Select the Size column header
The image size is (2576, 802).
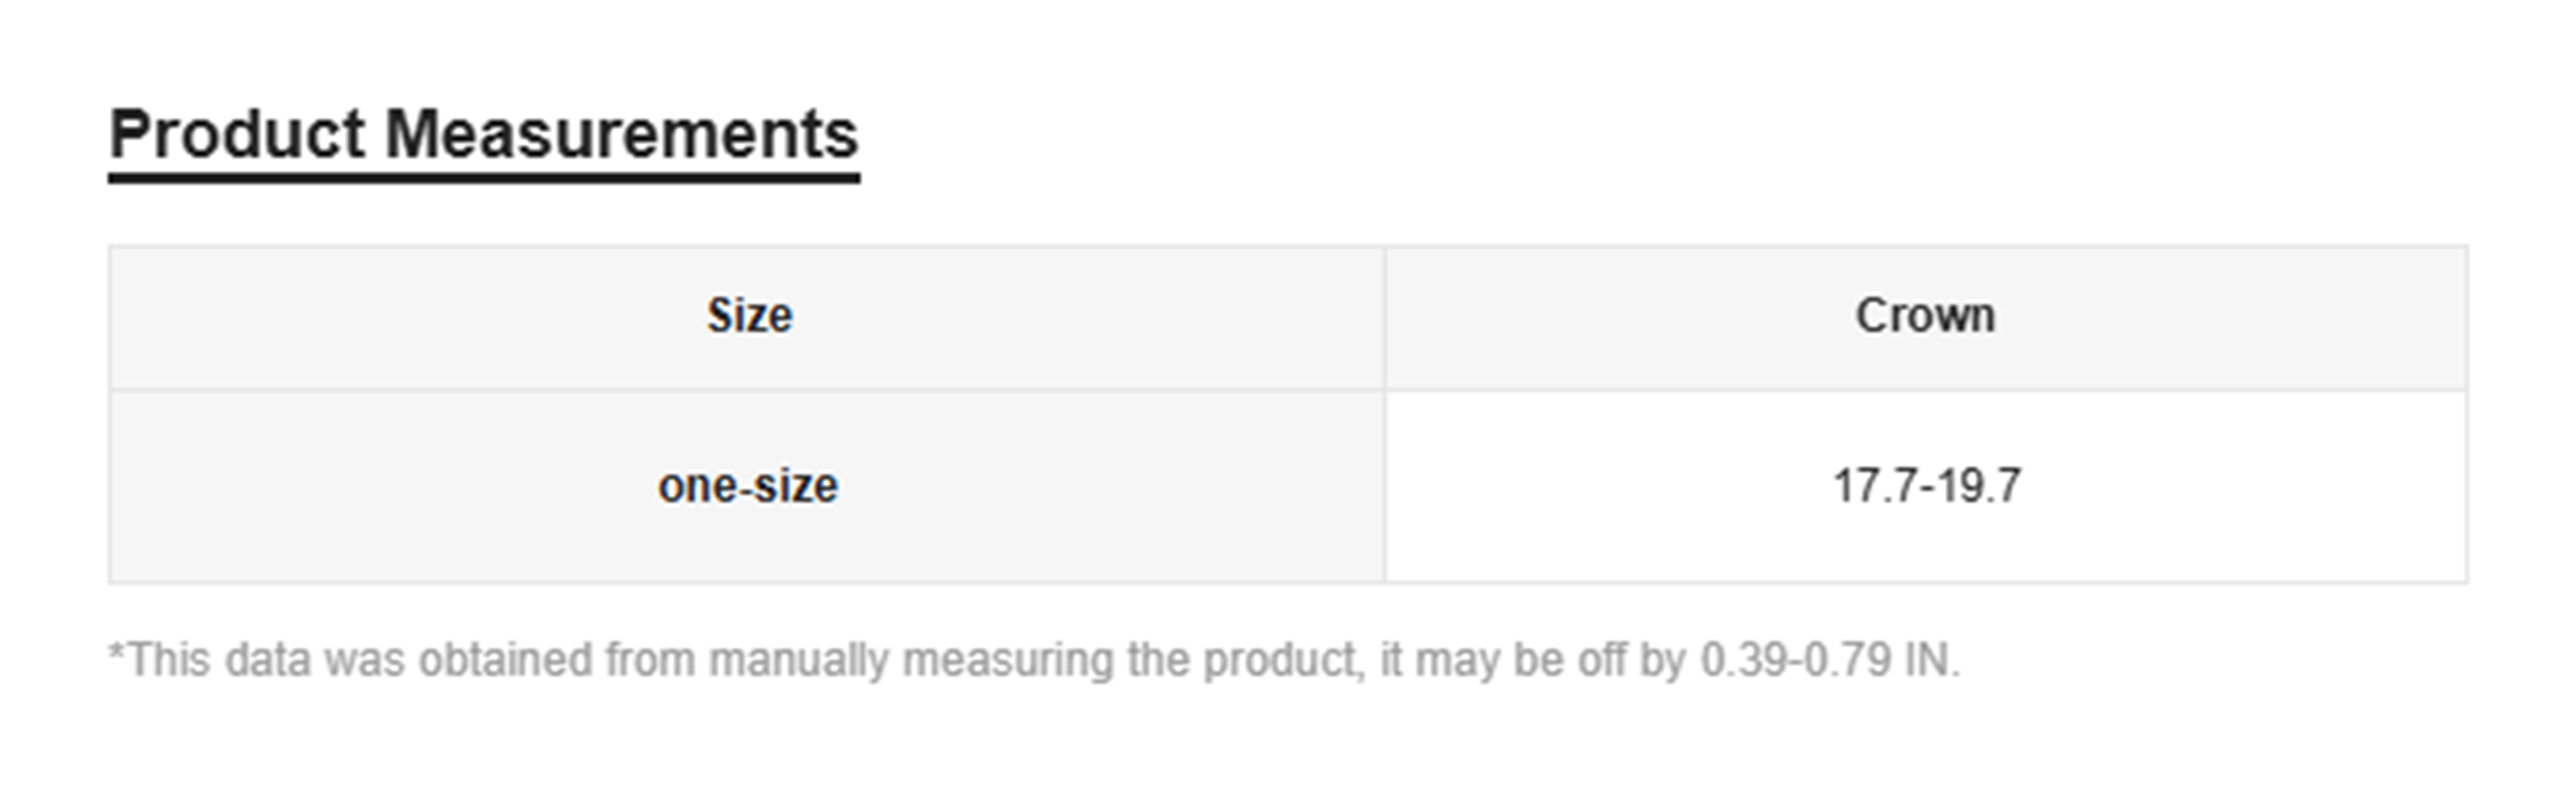pos(749,316)
